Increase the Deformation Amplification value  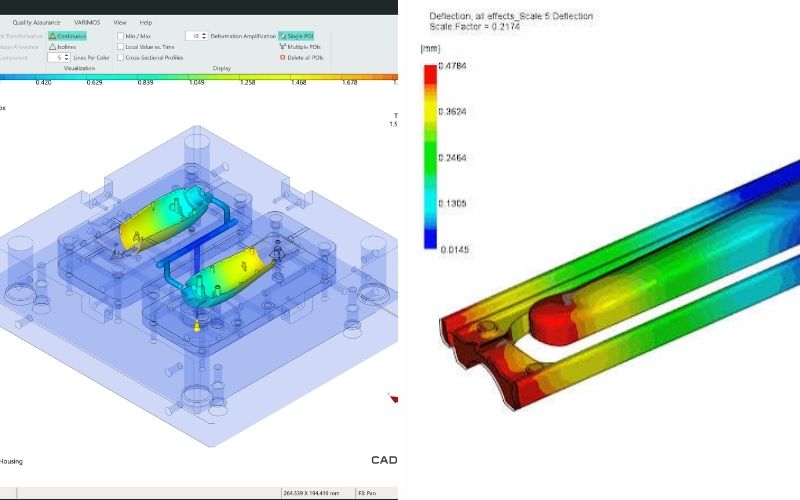[x=204, y=34]
